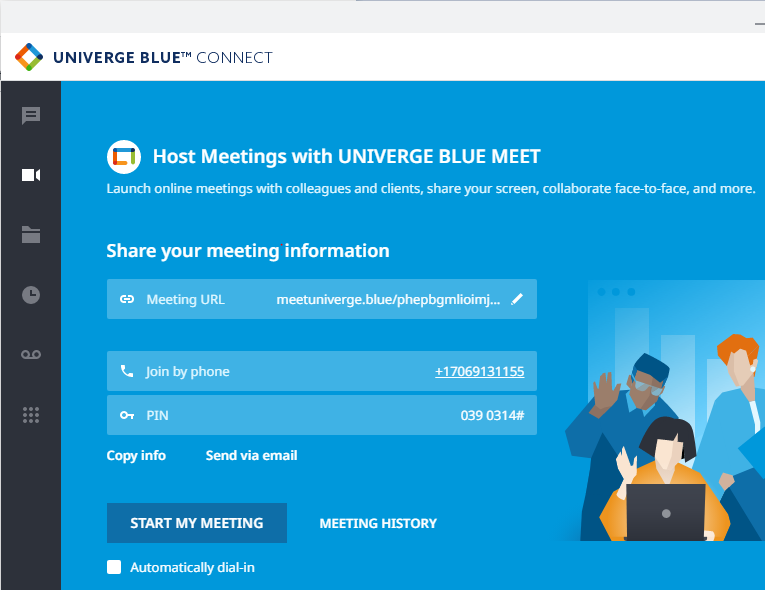The height and width of the screenshot is (590, 765).
Task: Click the meeting URL text field
Action: click(388, 299)
